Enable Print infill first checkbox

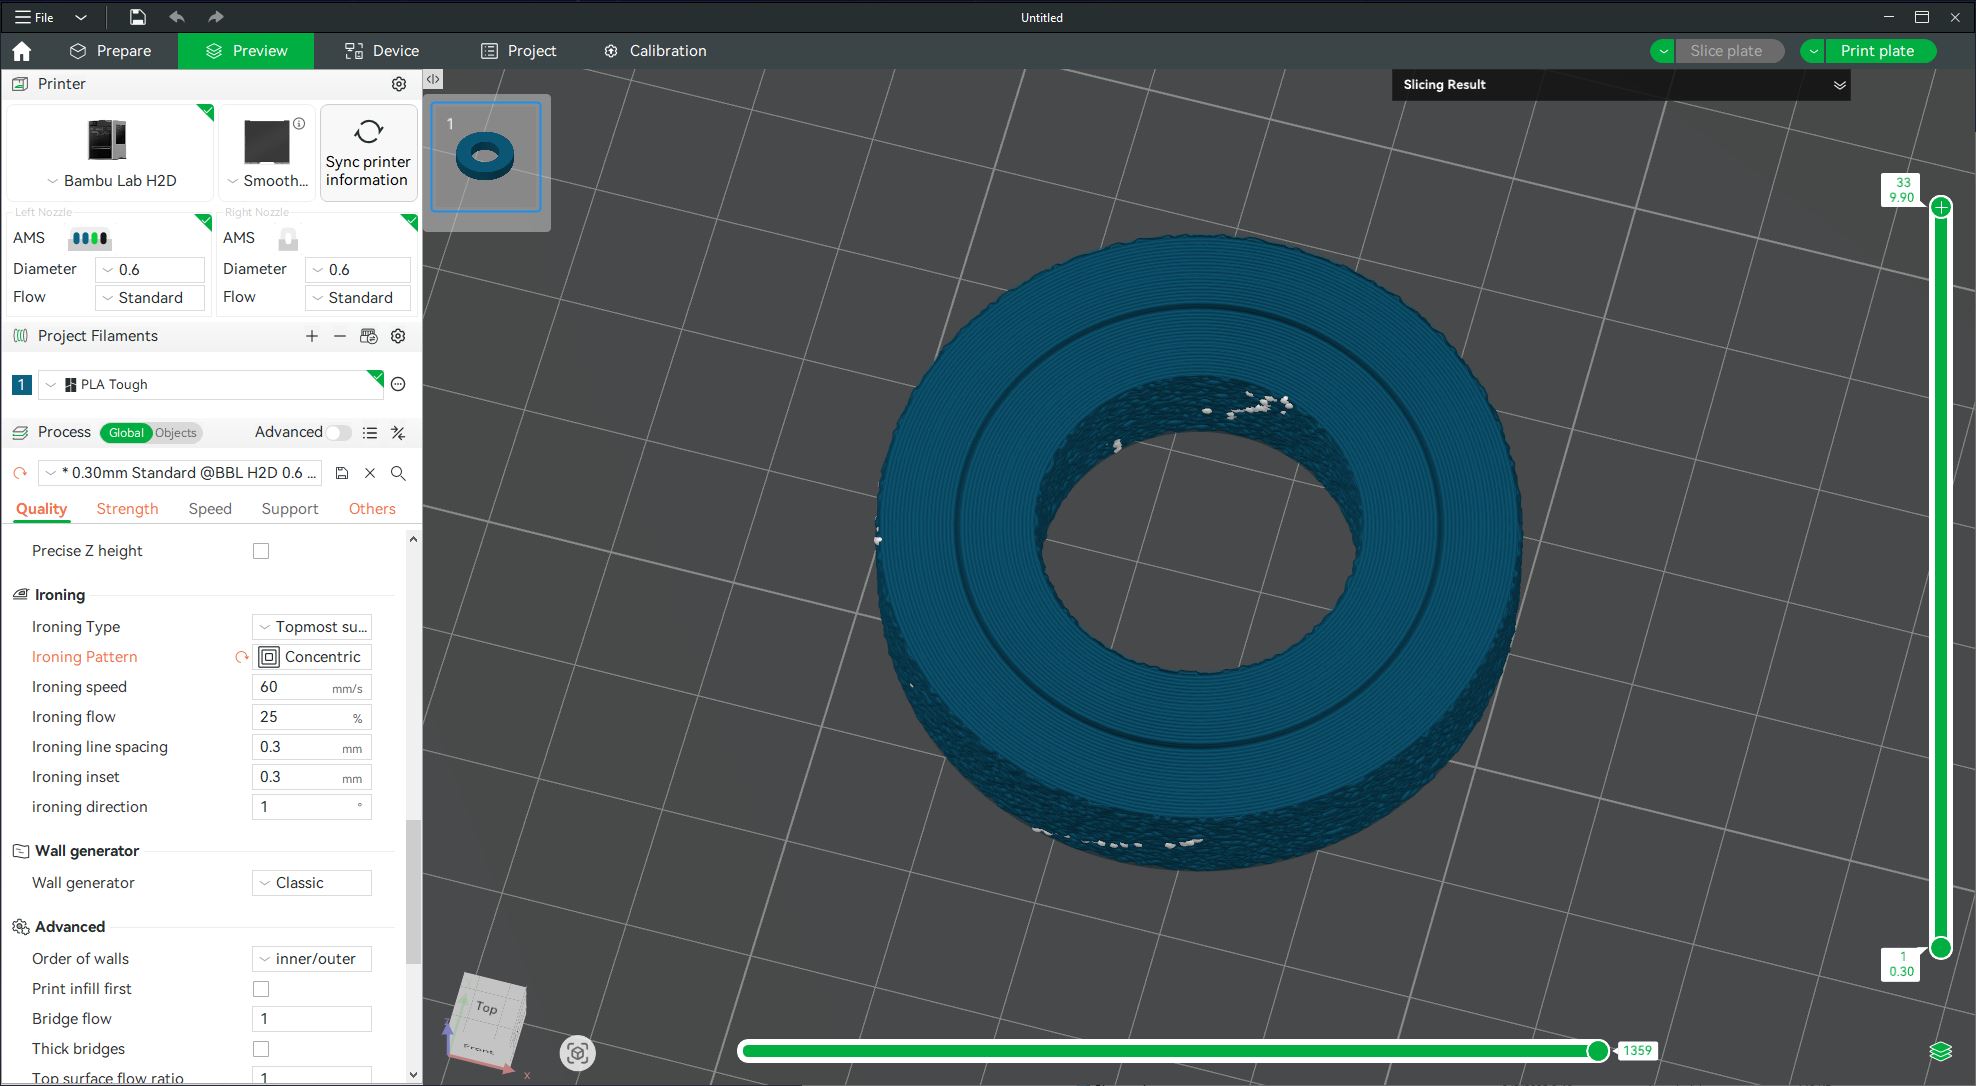[x=261, y=989]
